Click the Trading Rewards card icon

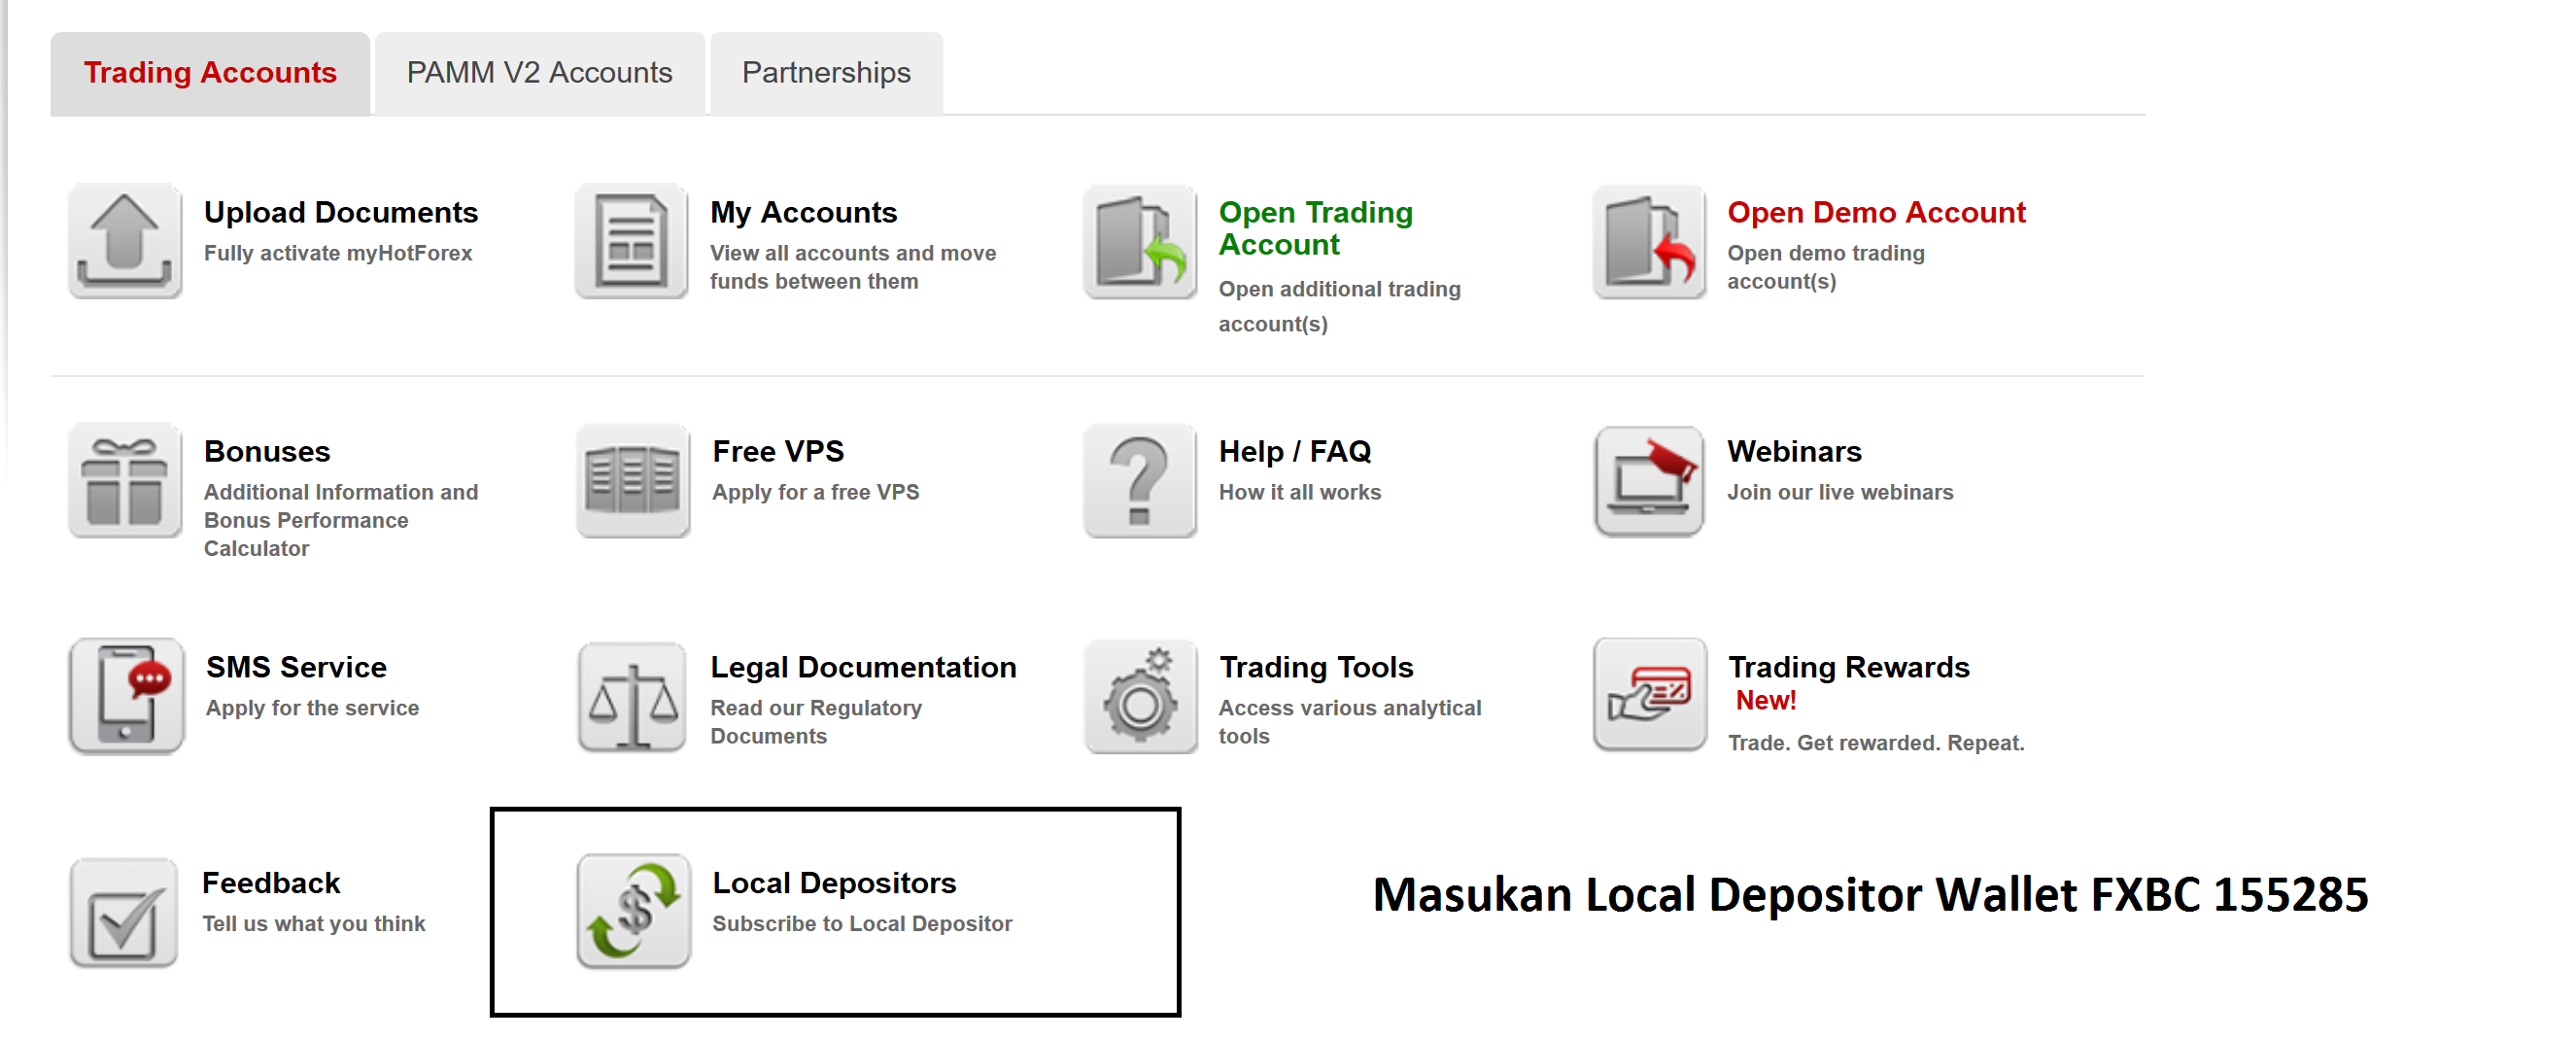point(1649,696)
